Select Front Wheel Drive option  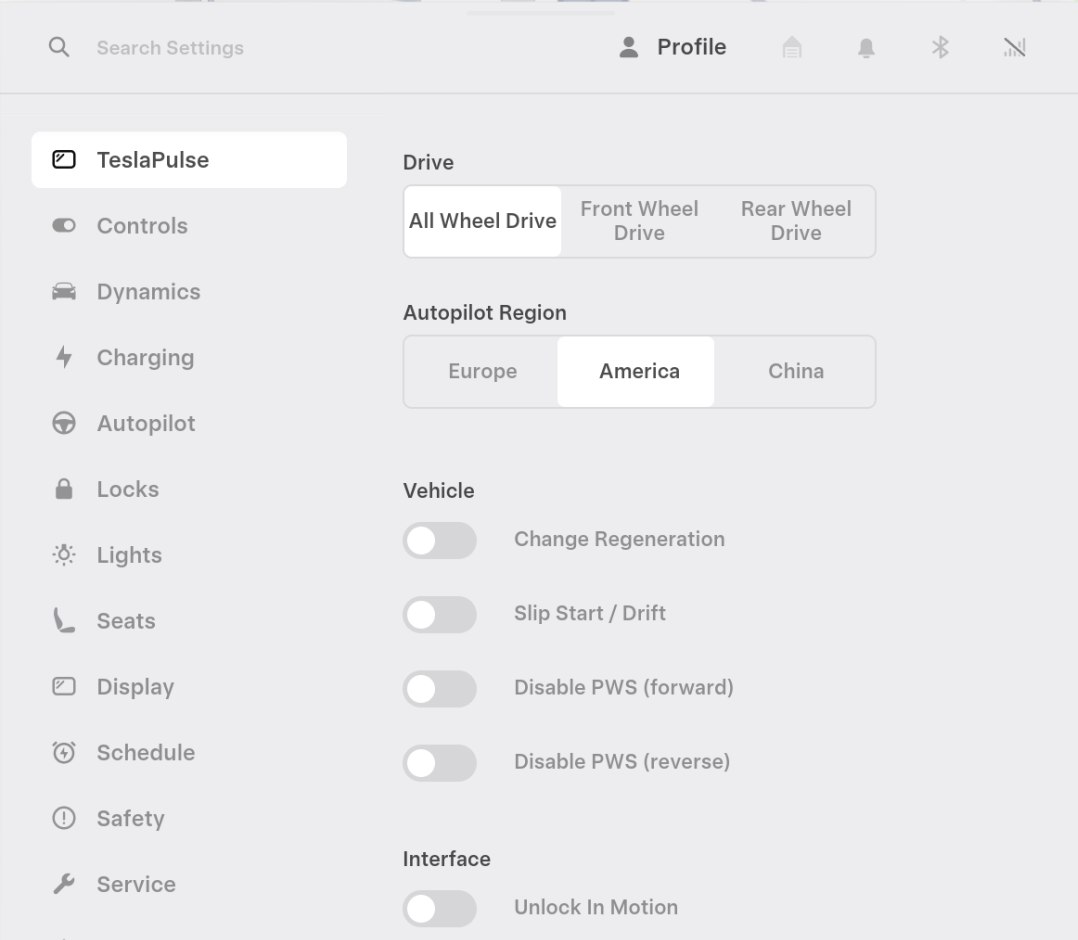[x=639, y=221]
